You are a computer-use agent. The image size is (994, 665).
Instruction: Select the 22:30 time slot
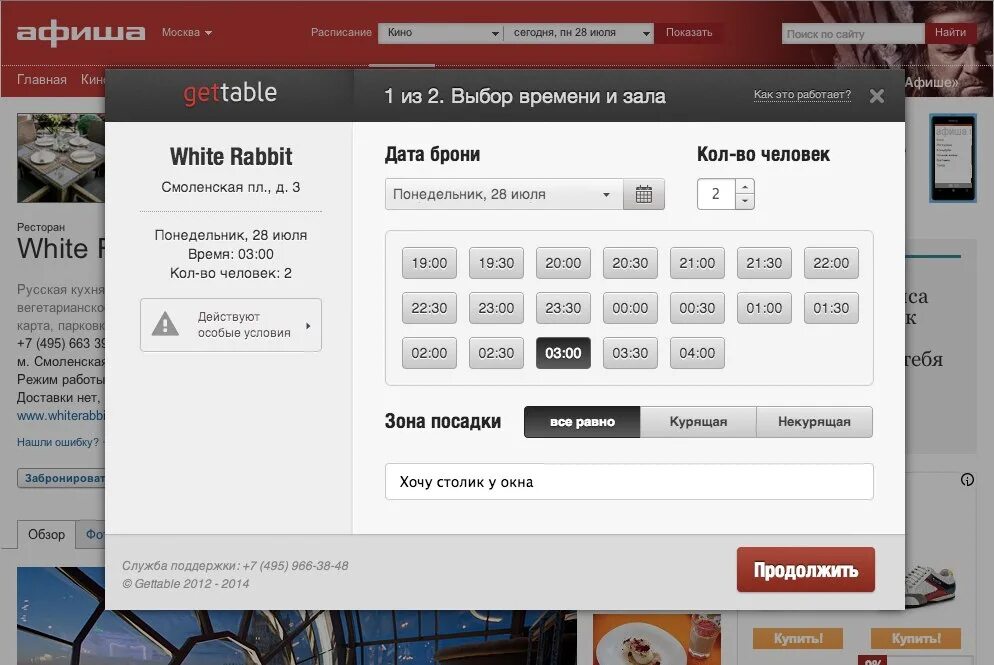coord(429,308)
